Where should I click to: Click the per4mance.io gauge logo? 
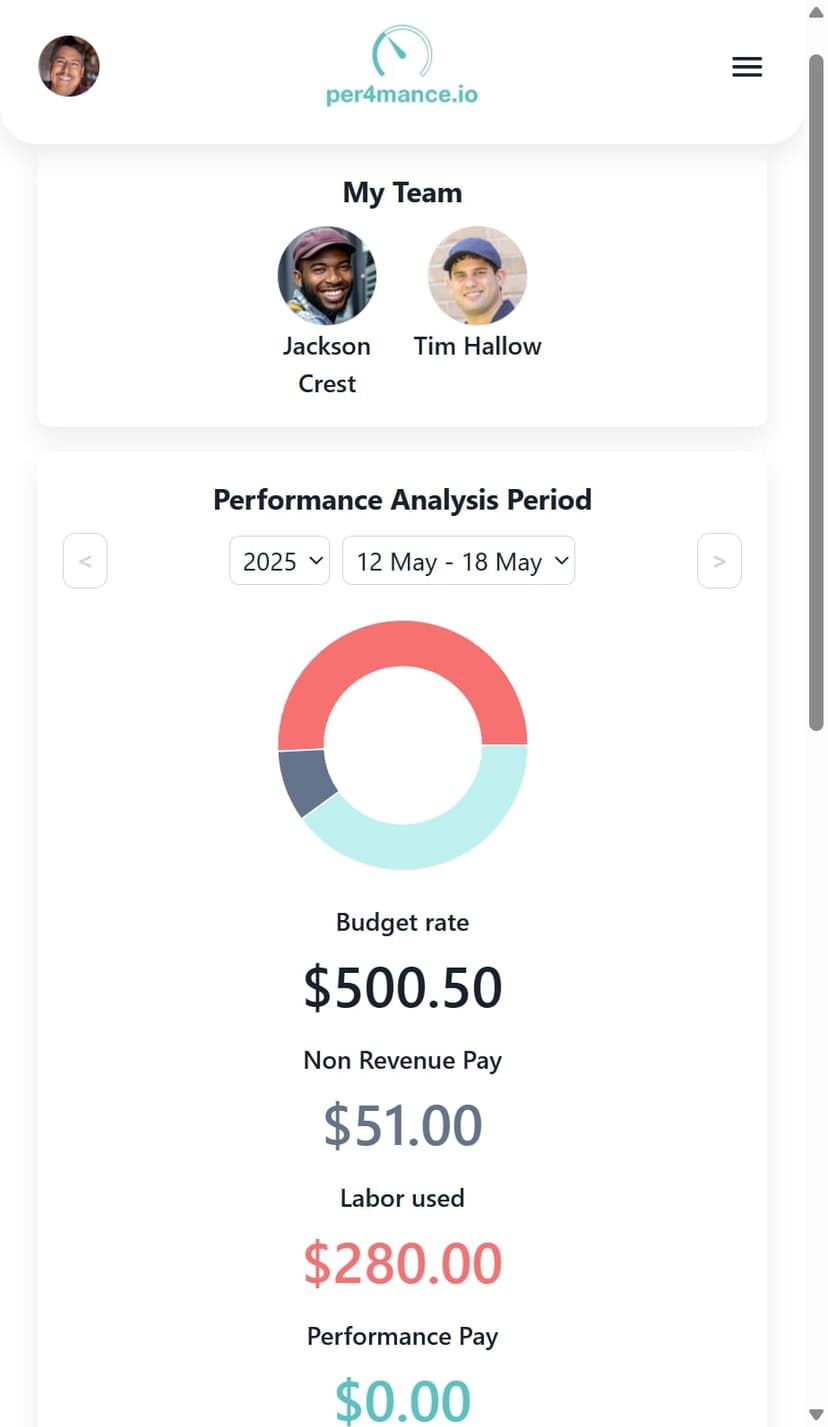(402, 66)
